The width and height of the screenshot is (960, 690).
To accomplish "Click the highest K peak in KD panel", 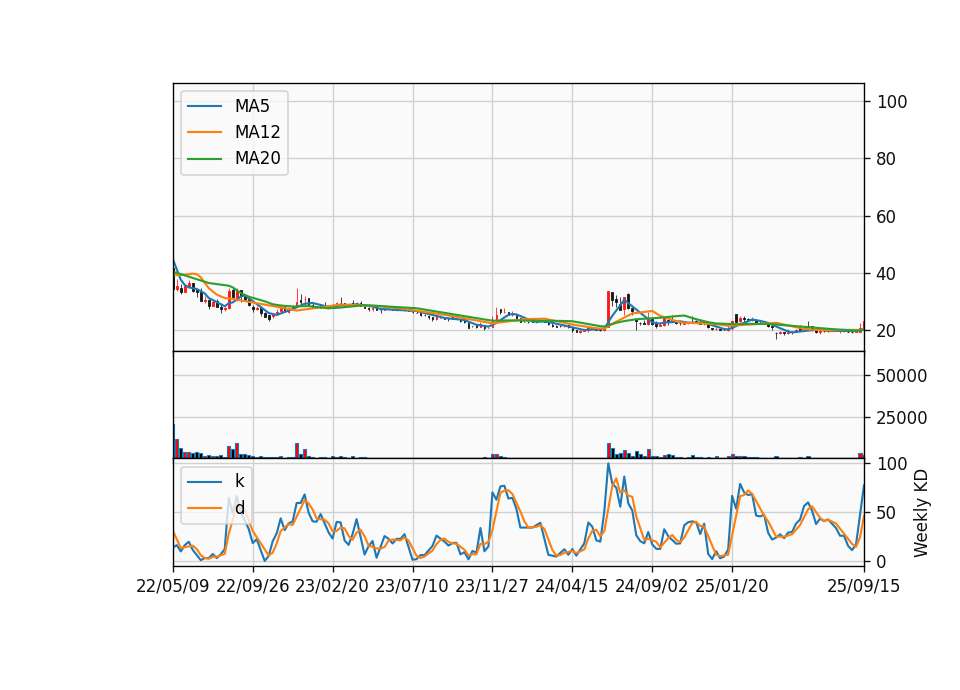I will [x=608, y=464].
